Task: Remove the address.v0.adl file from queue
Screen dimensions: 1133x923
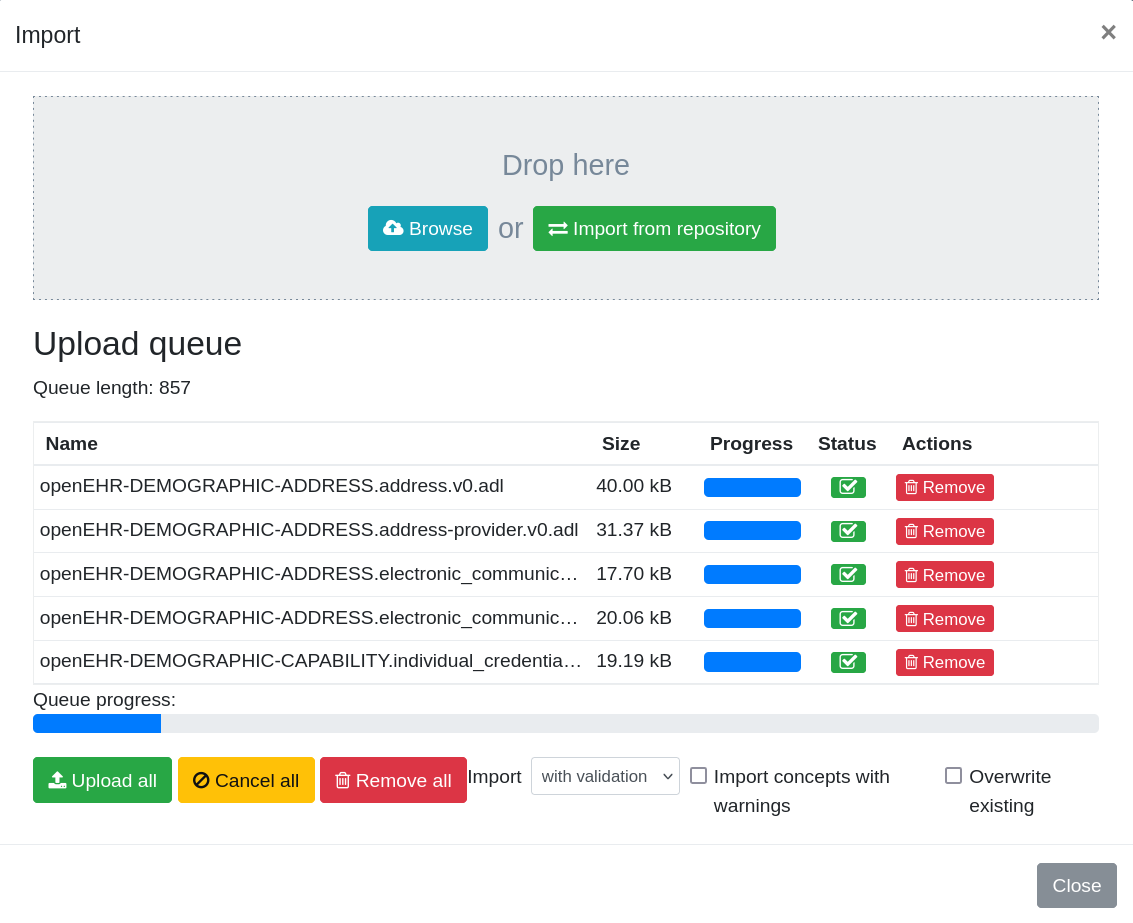Action: 944,487
